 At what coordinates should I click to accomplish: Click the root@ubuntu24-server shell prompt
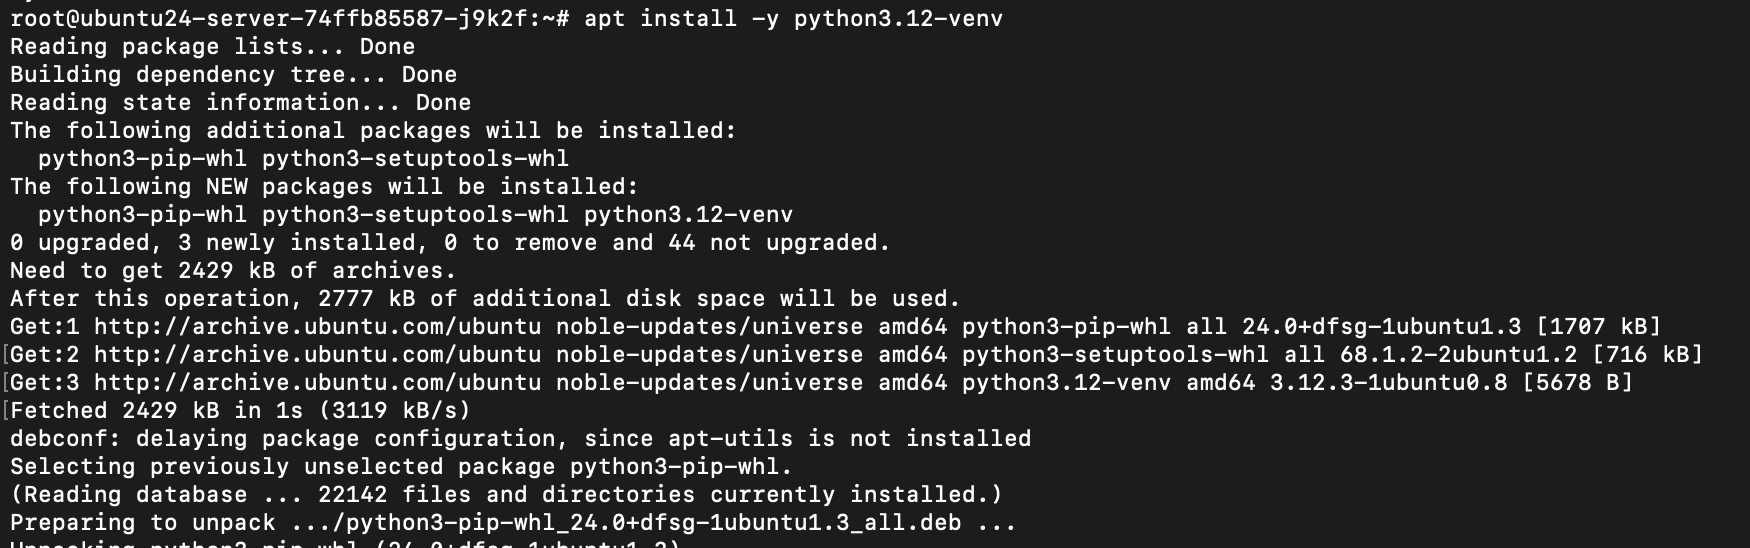pyautogui.click(x=289, y=19)
